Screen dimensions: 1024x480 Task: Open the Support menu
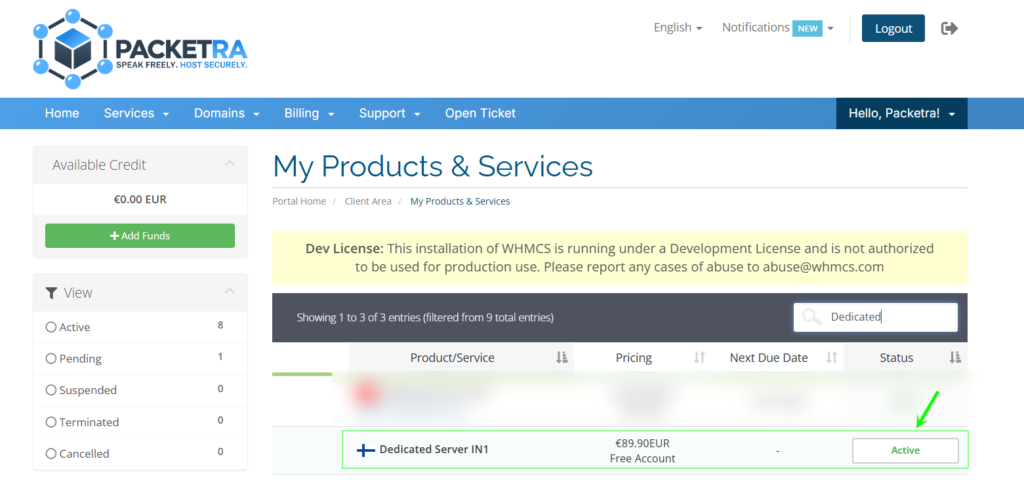(389, 113)
